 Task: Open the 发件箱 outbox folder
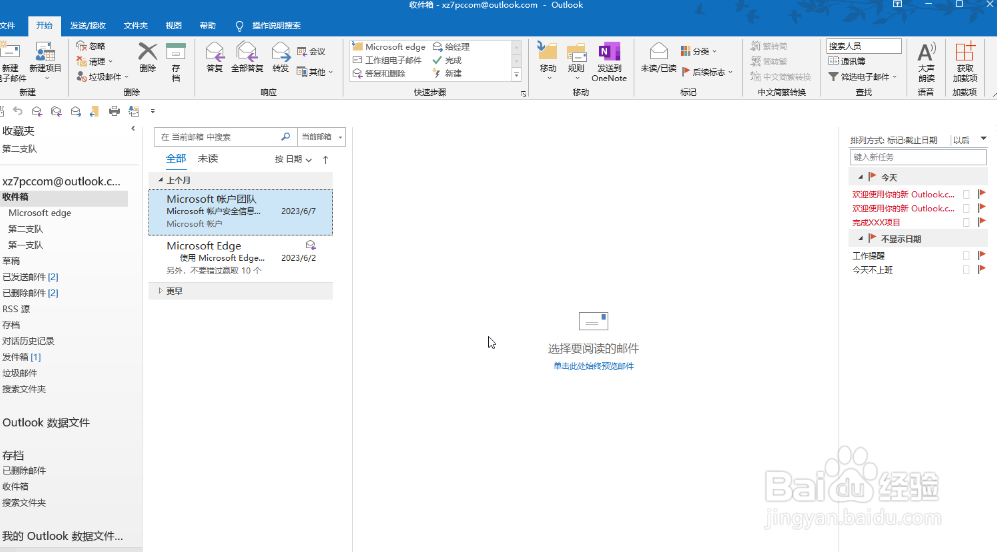(x=21, y=357)
